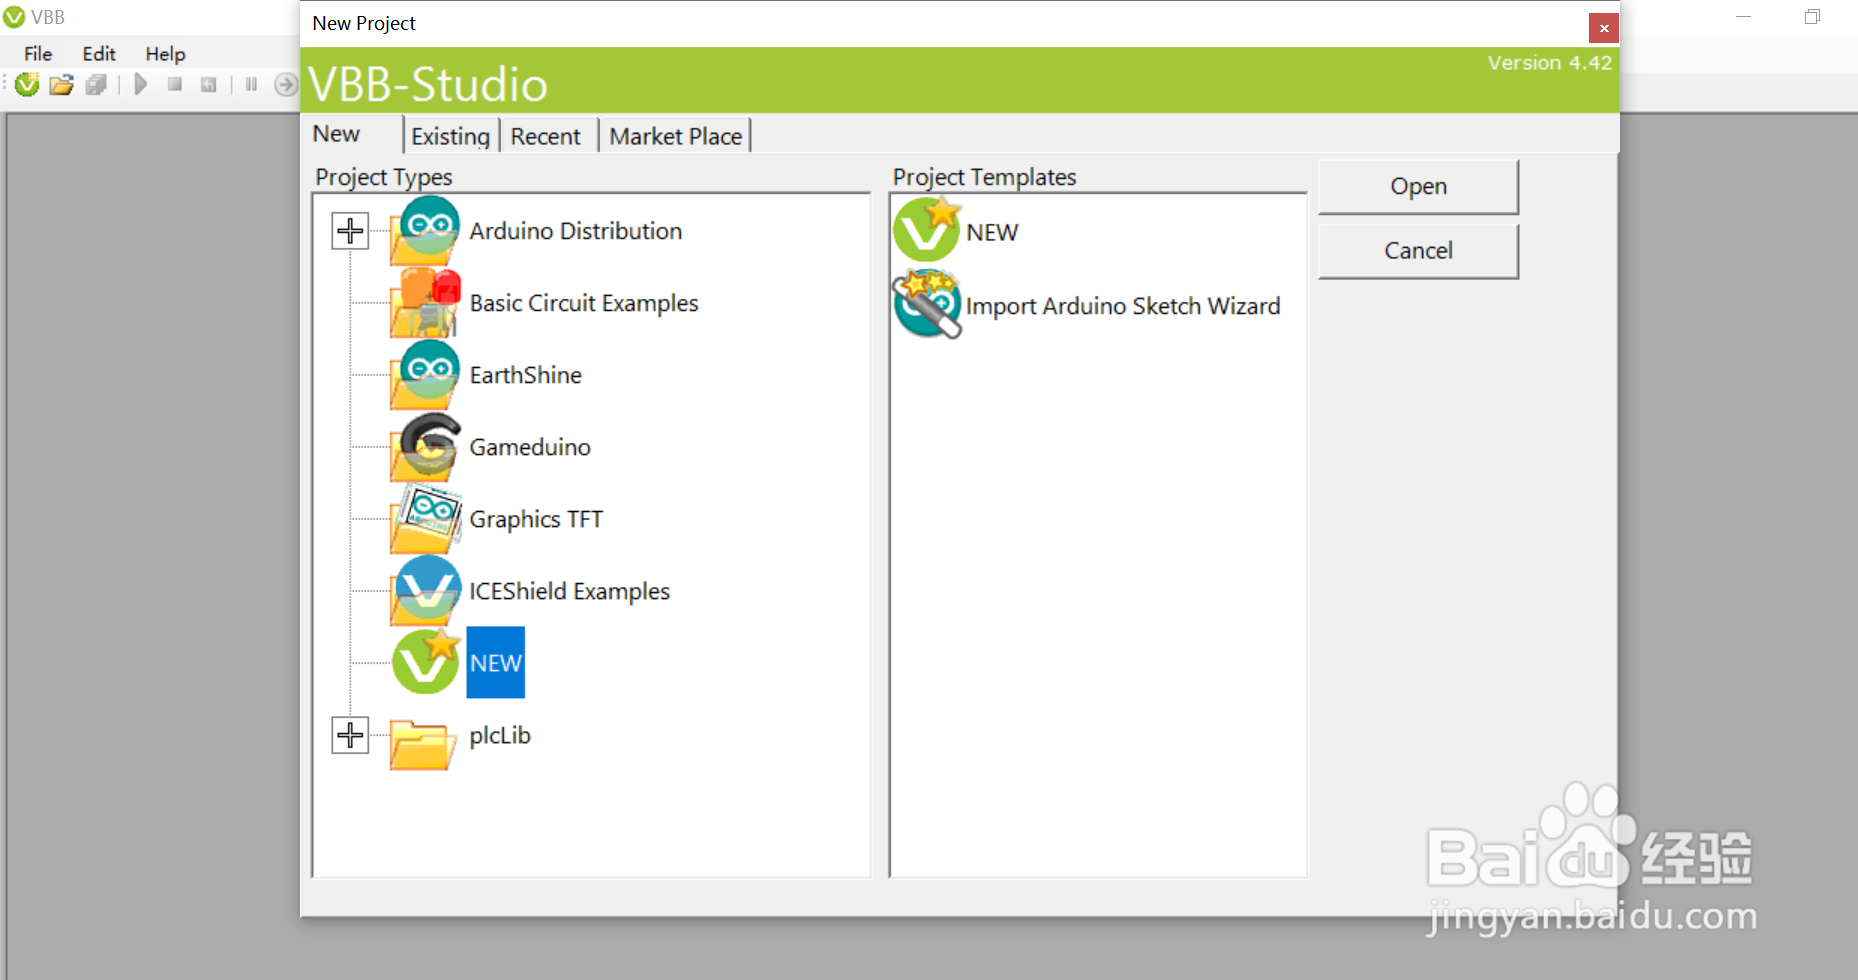Select the Gameduino project type
1858x980 pixels.
[530, 447]
